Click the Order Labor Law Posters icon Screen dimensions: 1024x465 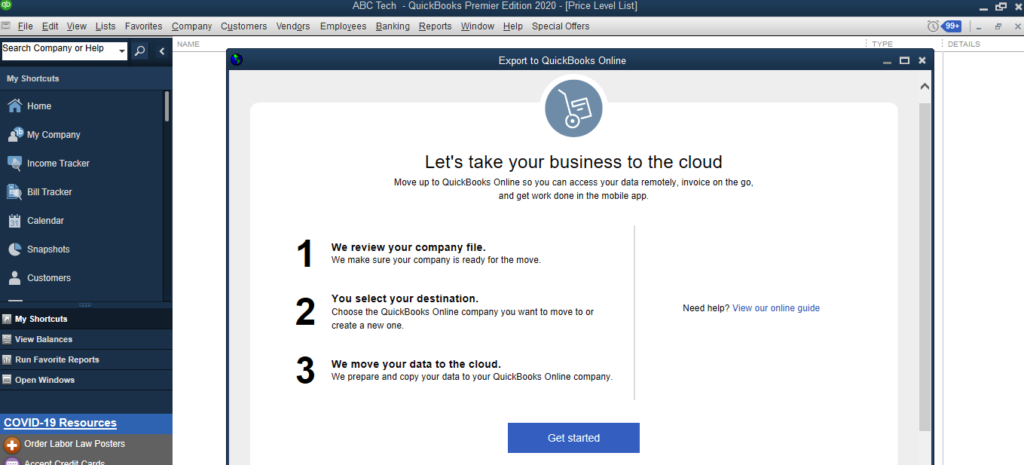tap(12, 445)
